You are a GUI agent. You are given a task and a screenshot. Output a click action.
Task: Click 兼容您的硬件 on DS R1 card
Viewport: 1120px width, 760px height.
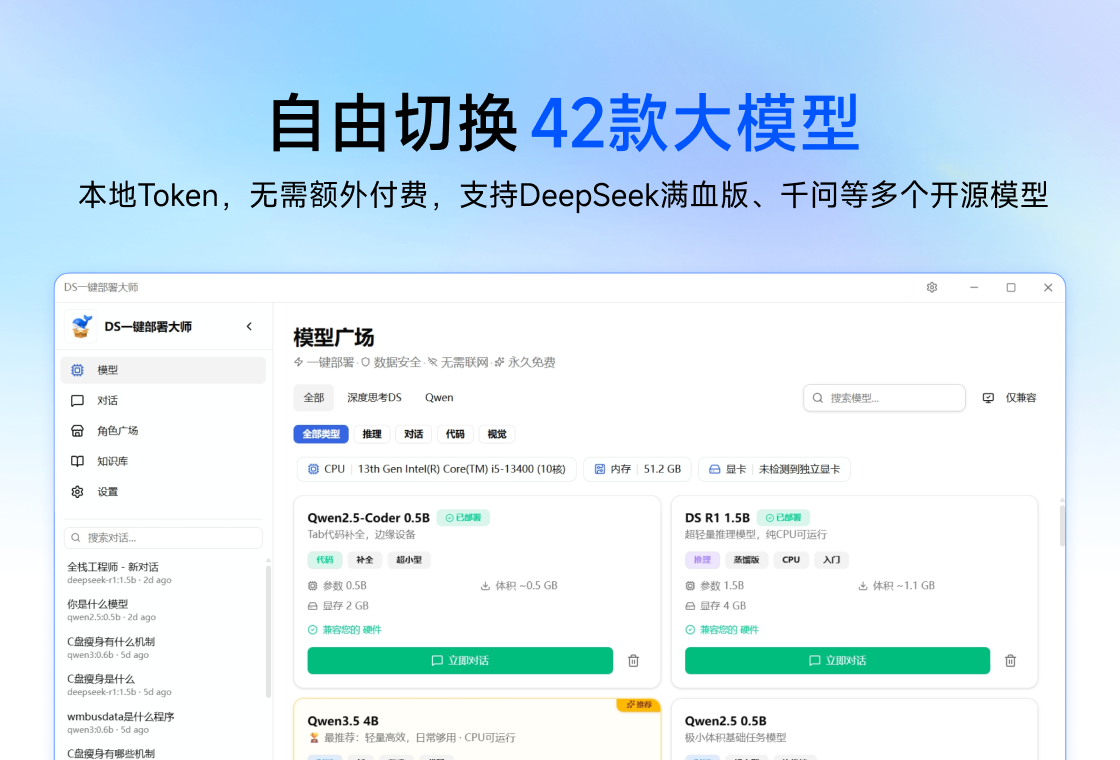coord(722,630)
